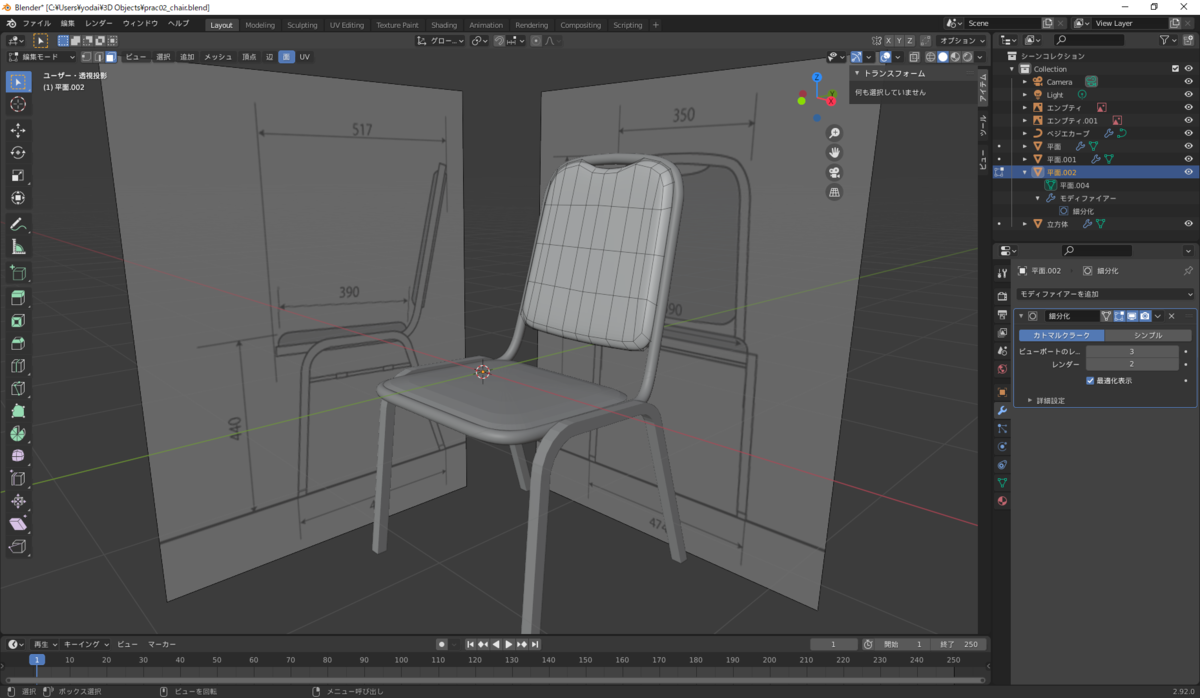Open the モディファイアーを追加 dropdown
This screenshot has height=698, width=1200.
[1105, 294]
